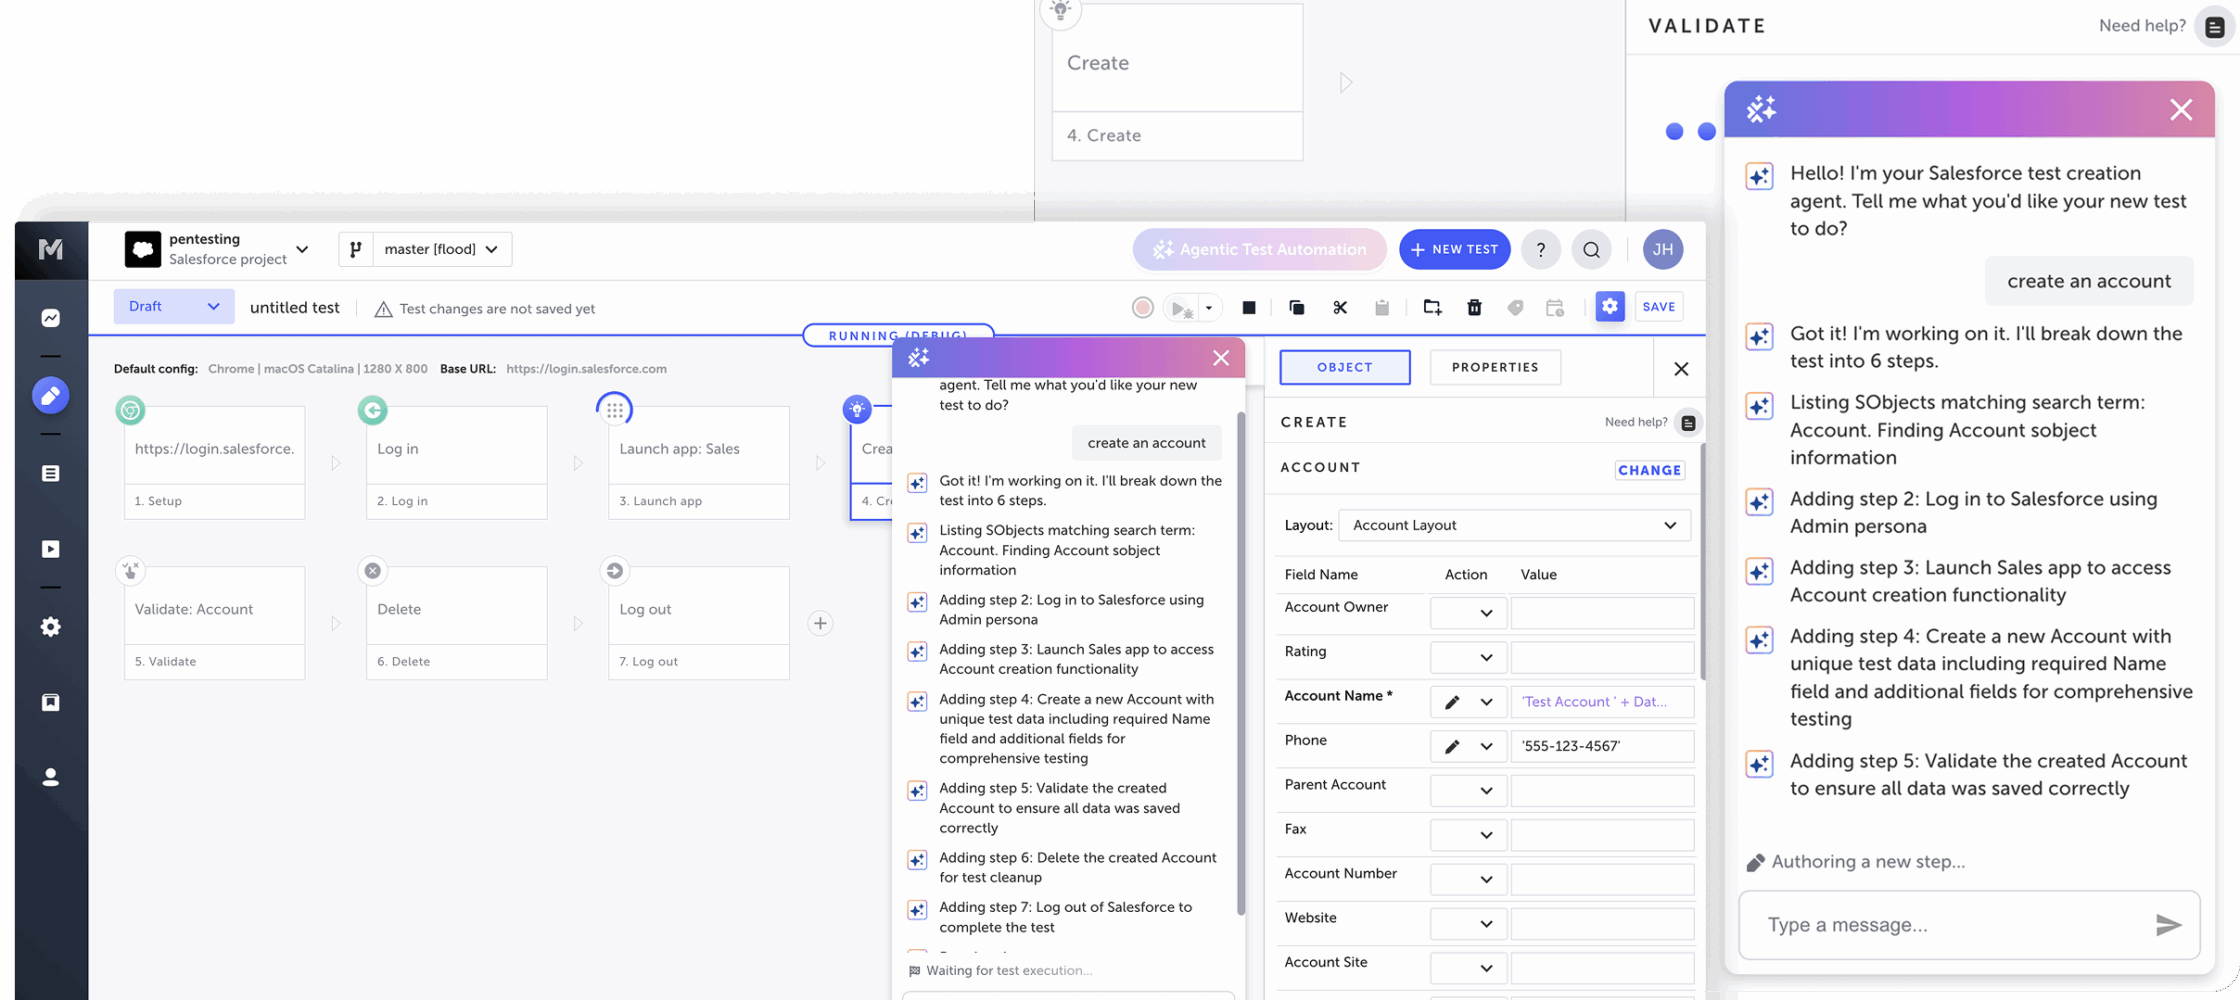The image size is (2240, 1000).
Task: Select the tag icon in the toolbar
Action: [1515, 307]
